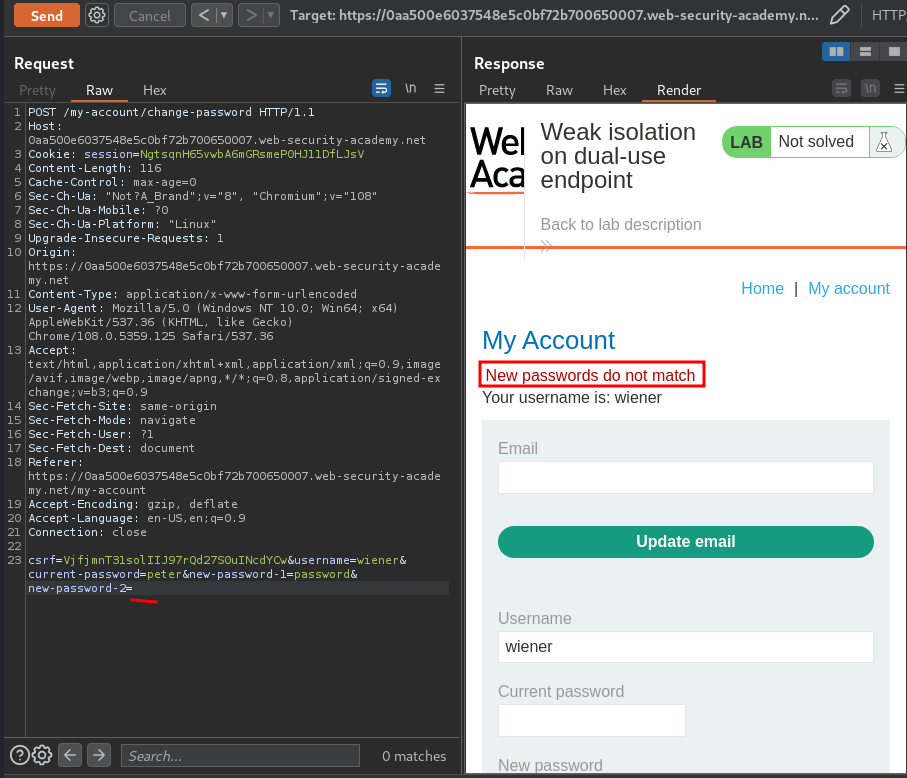Open Request panel hamburger options menu
Screen dimensions: 907x778
[x=440, y=89]
